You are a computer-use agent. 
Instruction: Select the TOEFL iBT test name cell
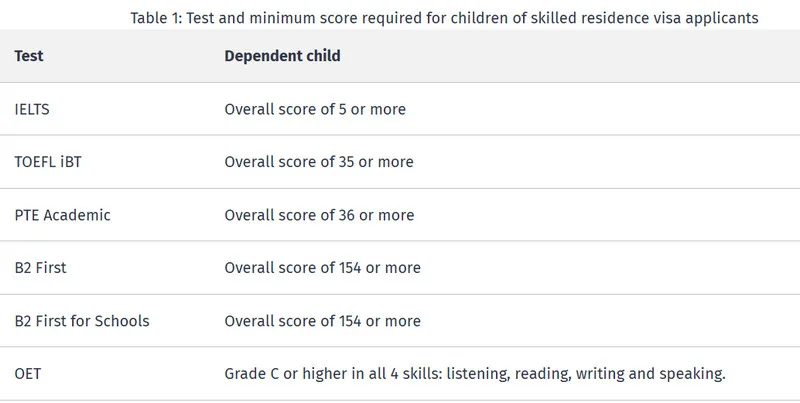[x=48, y=162]
